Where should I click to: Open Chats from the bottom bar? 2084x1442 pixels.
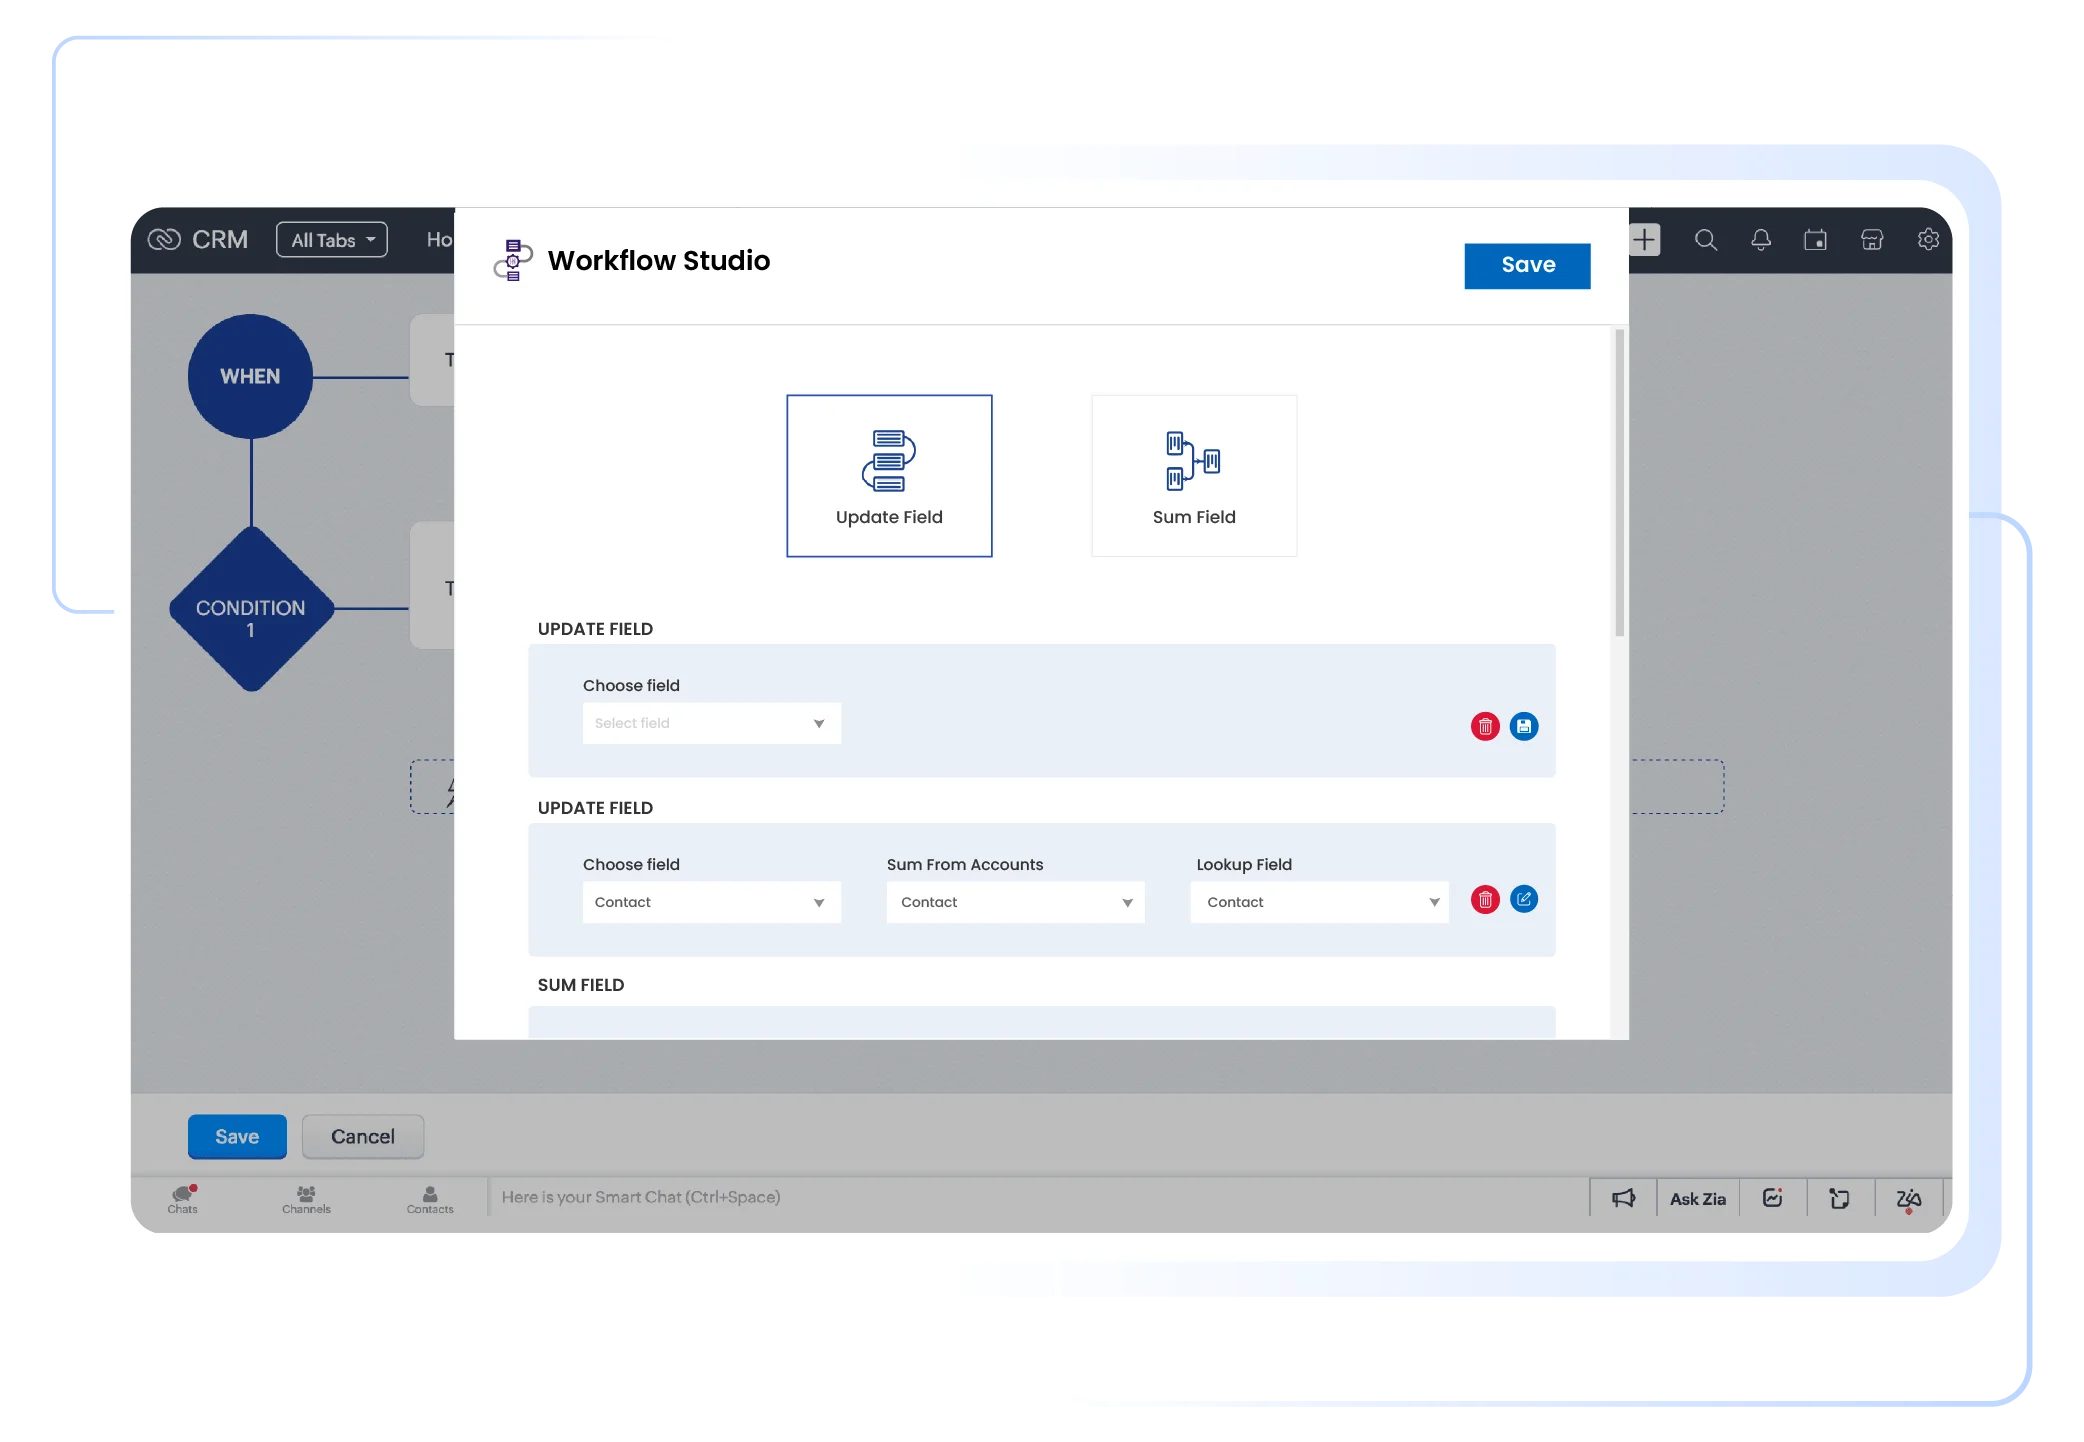pos(183,1199)
